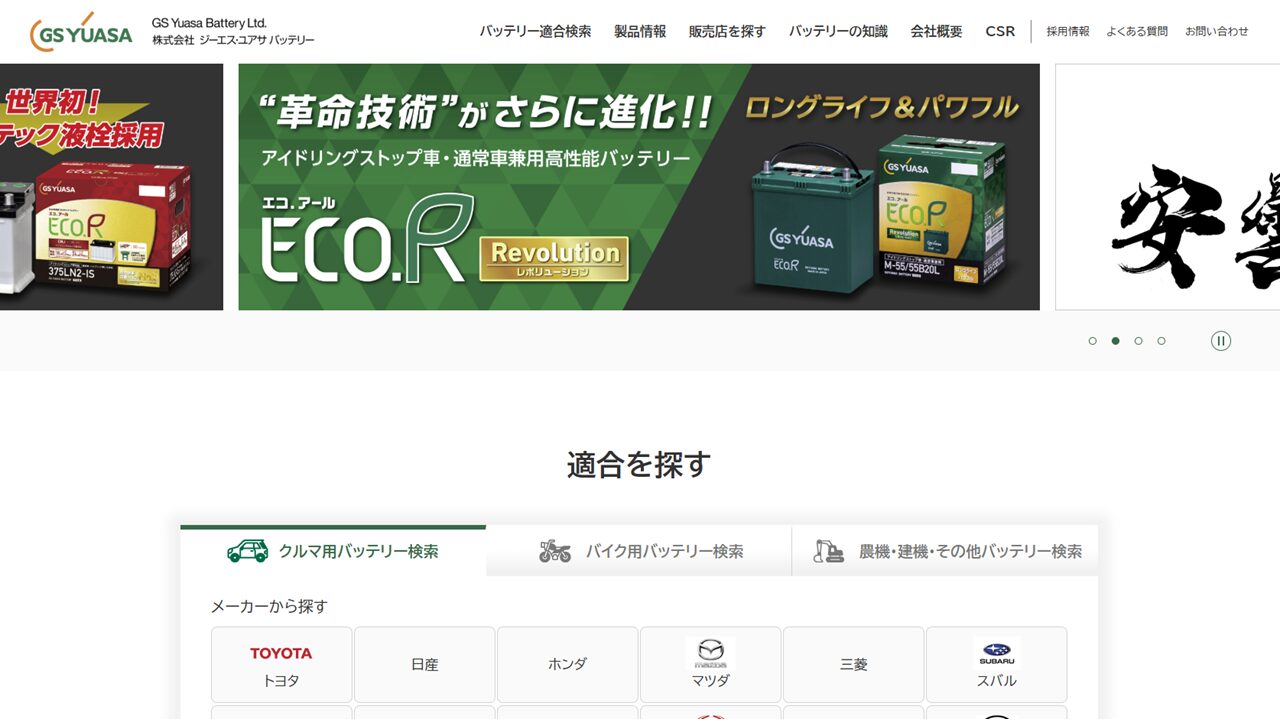Select the Subaru manufacturer logo tile
Screen dimensions: 1280x720
[996, 665]
